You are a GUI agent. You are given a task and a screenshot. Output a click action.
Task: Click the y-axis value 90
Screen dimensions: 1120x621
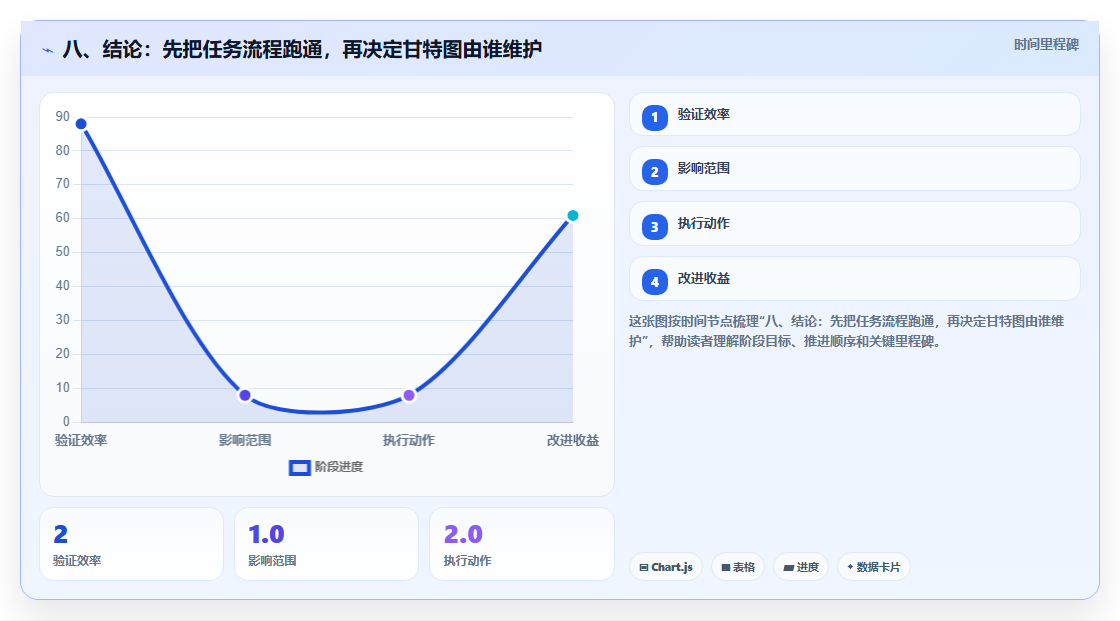pyautogui.click(x=63, y=116)
